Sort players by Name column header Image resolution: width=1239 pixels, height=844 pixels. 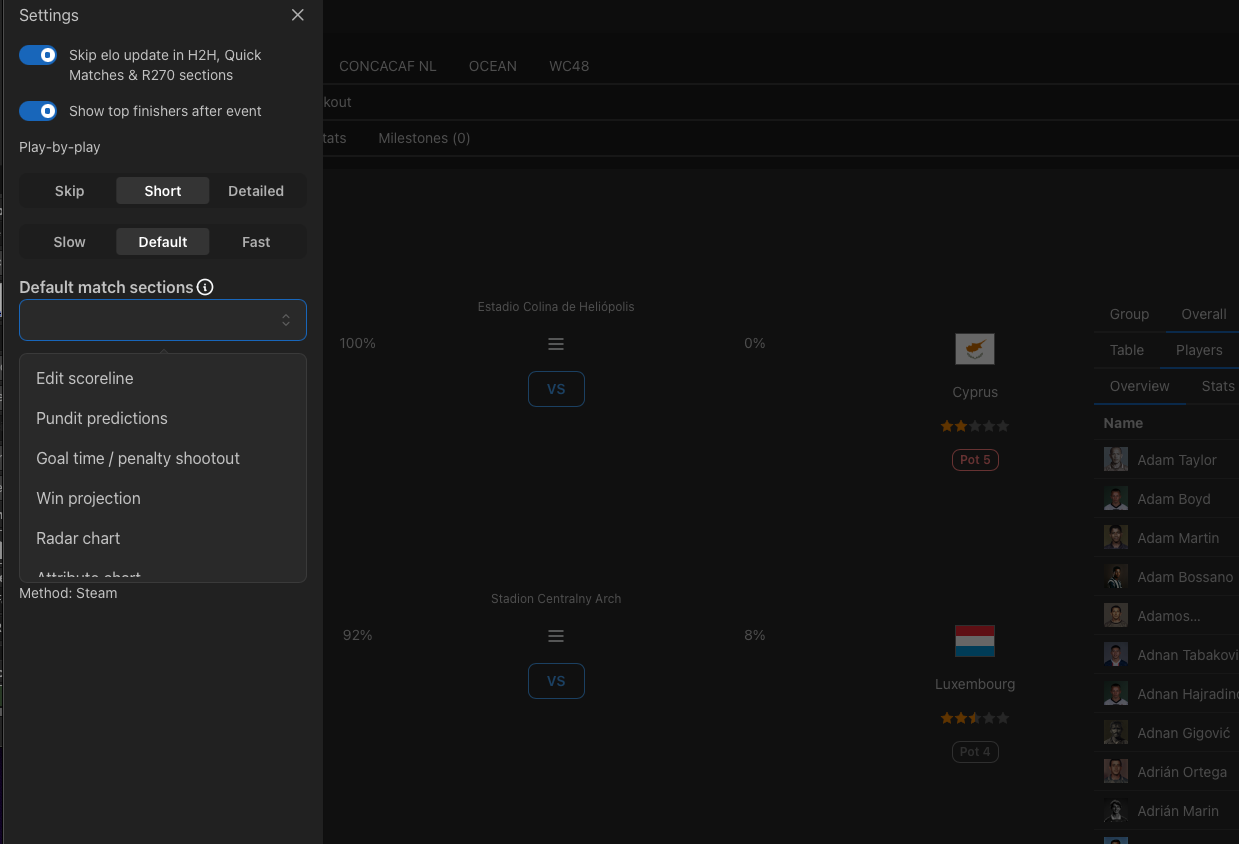click(1123, 423)
